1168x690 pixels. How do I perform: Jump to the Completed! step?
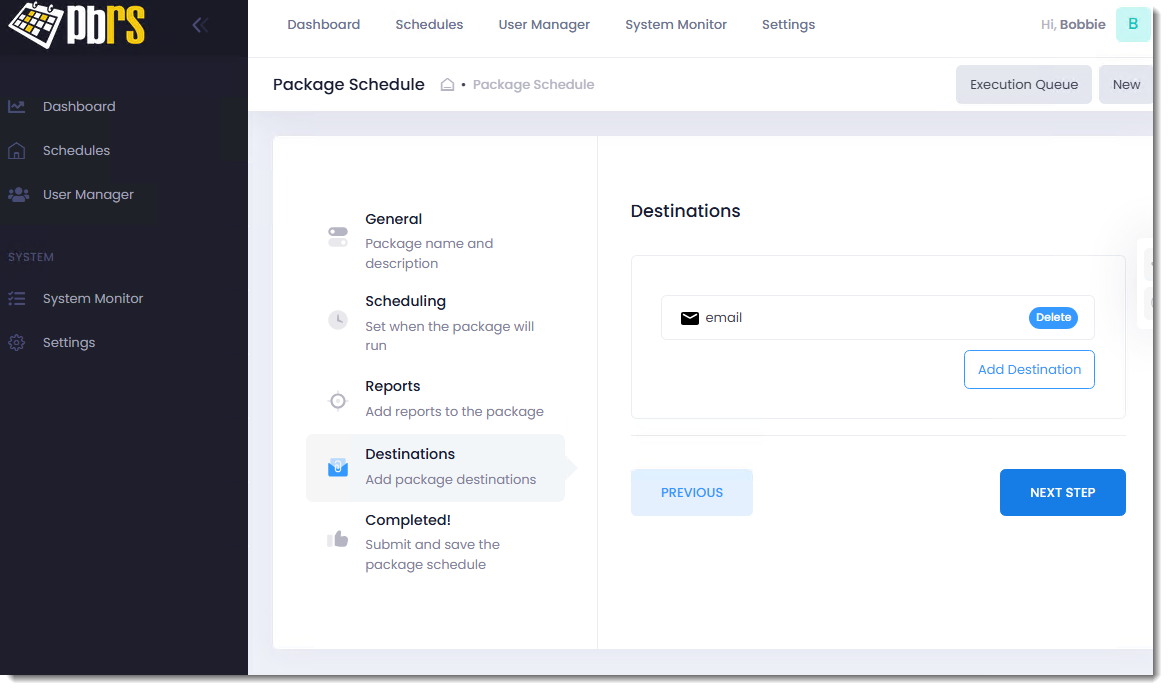pos(408,520)
